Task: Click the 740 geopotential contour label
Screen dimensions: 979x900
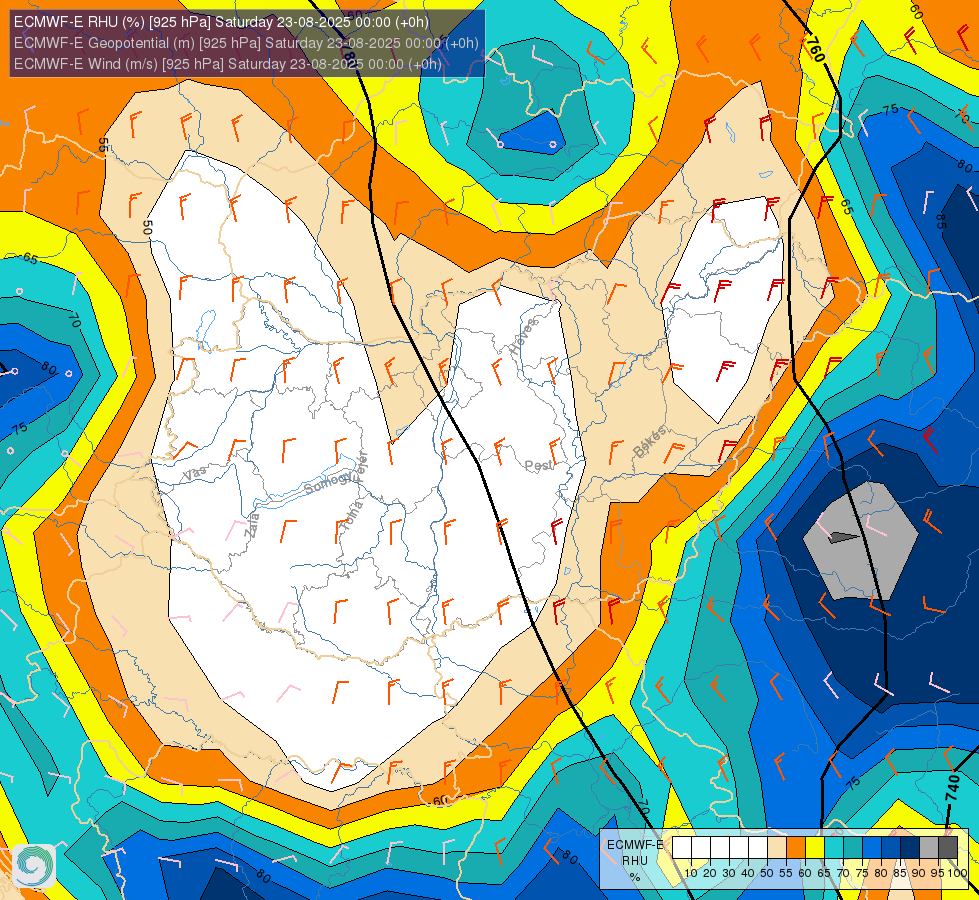Action: tap(953, 788)
